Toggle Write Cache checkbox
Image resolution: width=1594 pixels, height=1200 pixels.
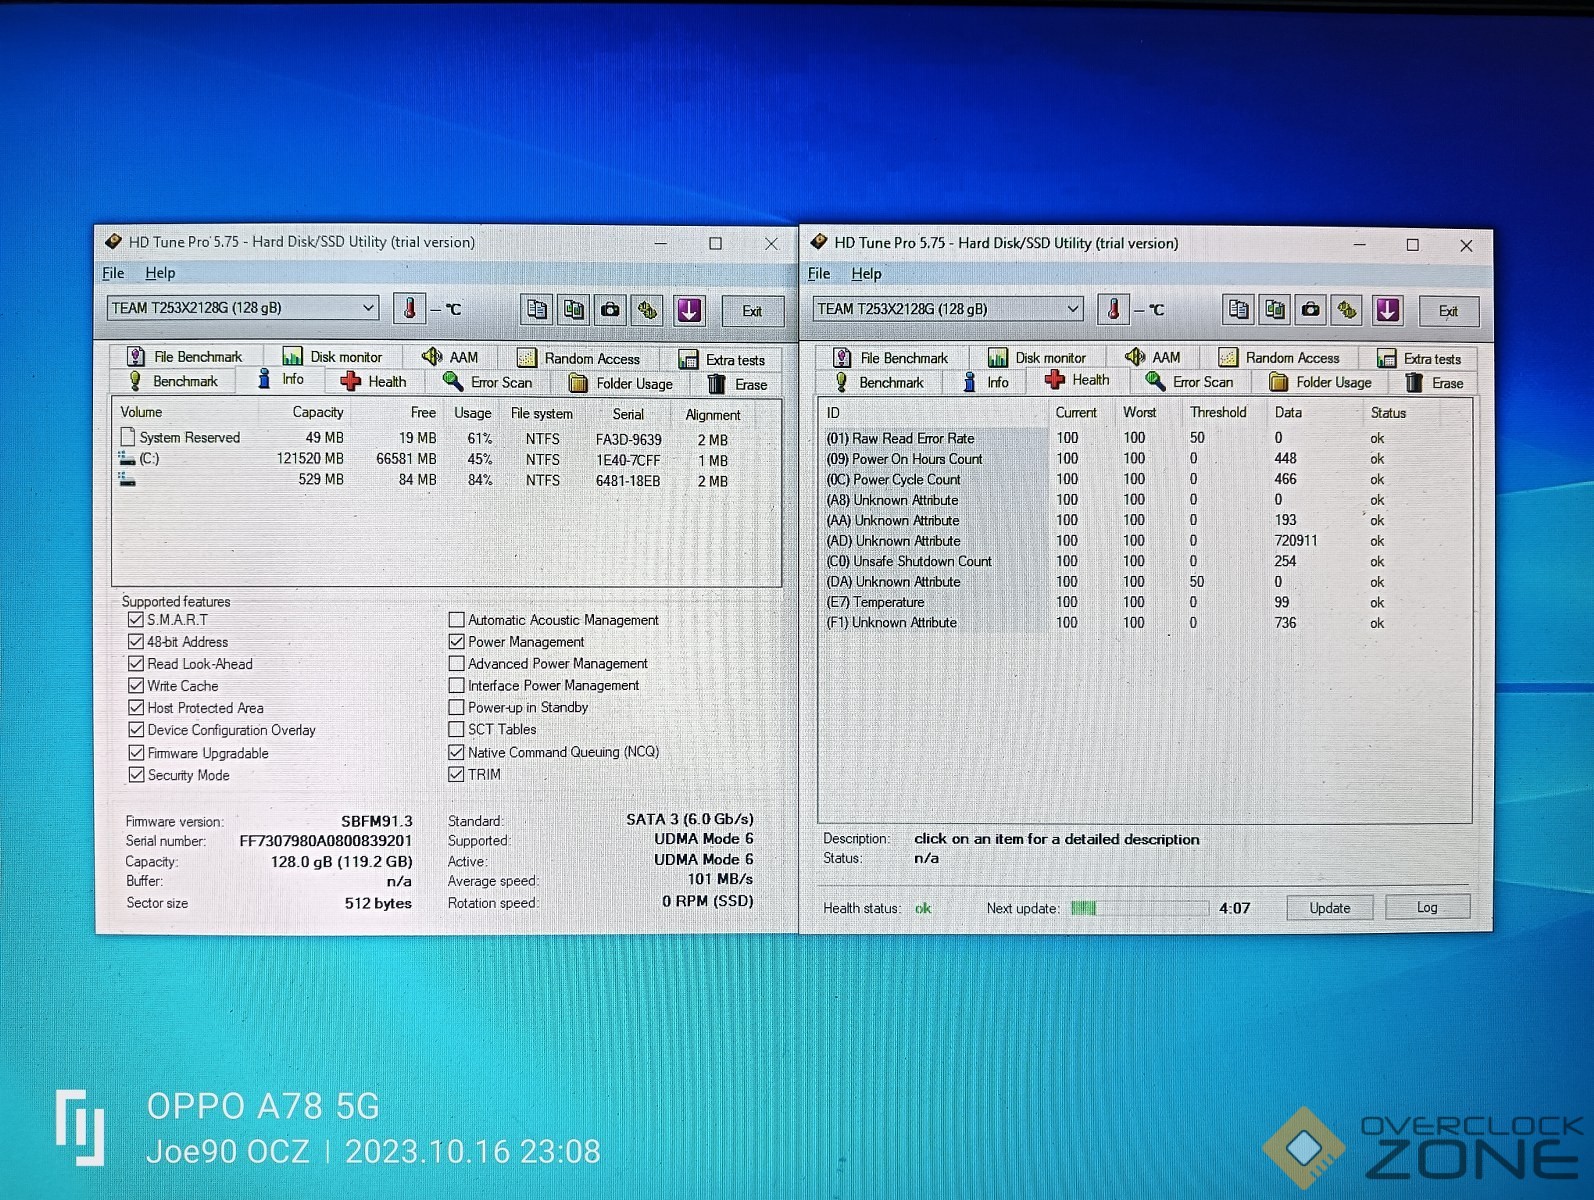(136, 685)
